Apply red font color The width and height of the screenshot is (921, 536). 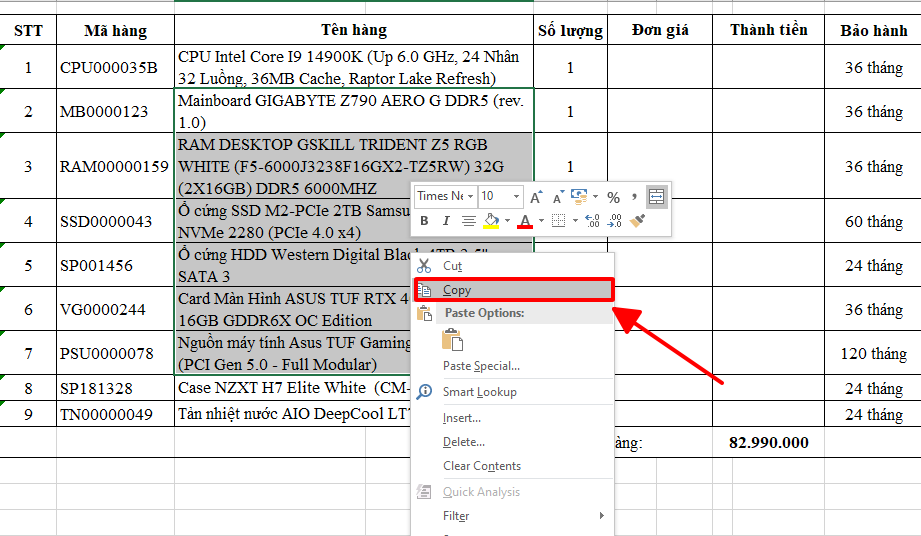pyautogui.click(x=525, y=221)
